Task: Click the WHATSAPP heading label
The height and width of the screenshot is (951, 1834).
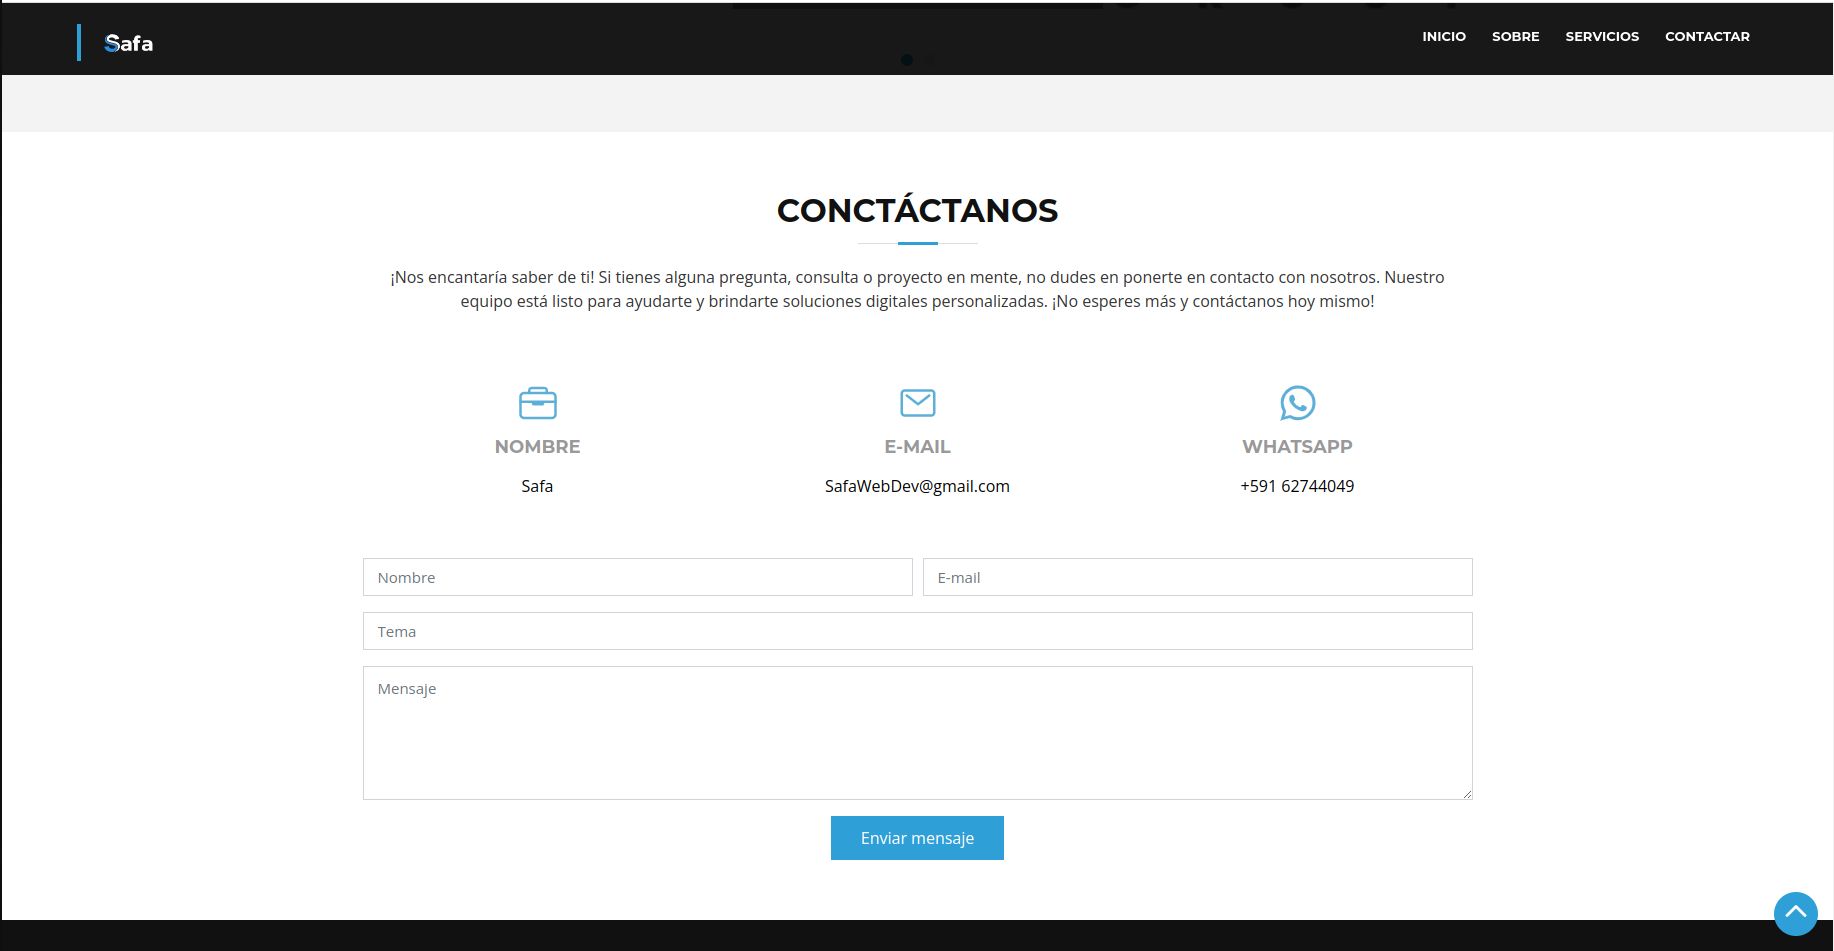Action: tap(1296, 447)
